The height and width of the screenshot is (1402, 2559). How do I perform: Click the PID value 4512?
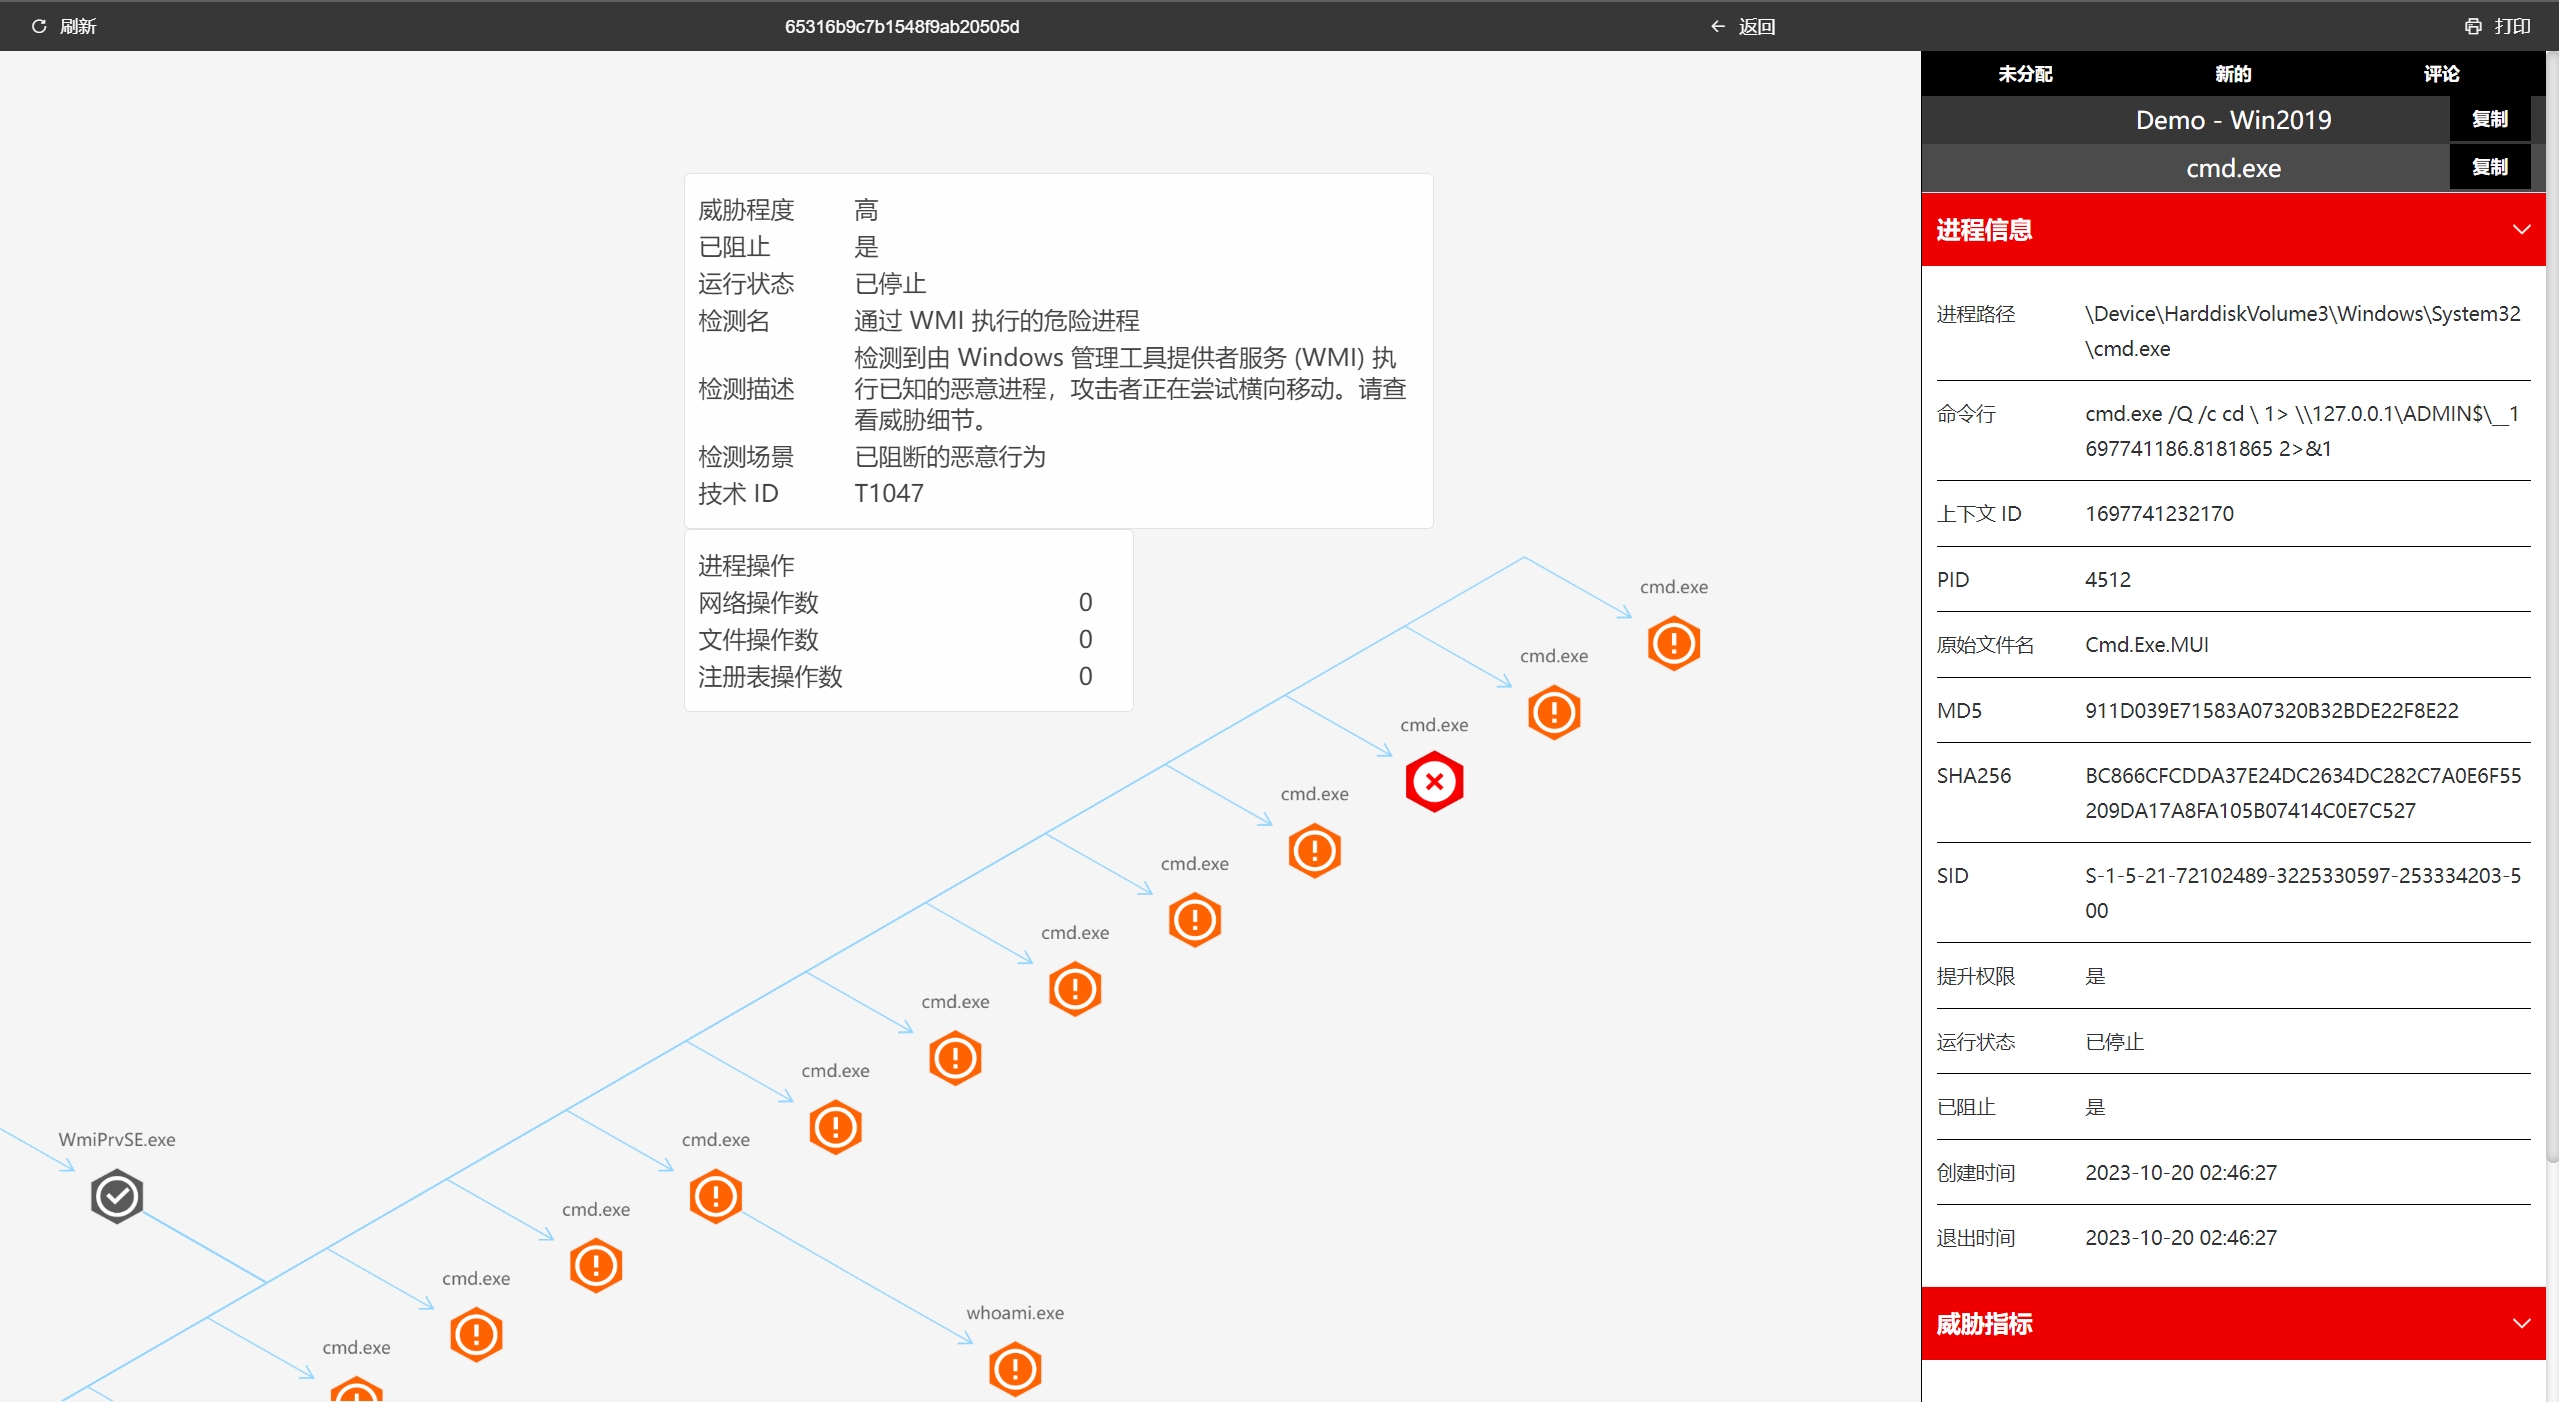[x=2107, y=580]
